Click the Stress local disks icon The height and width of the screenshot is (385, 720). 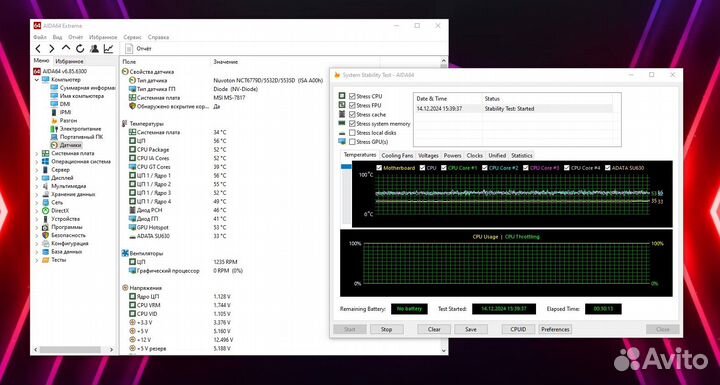pos(342,133)
